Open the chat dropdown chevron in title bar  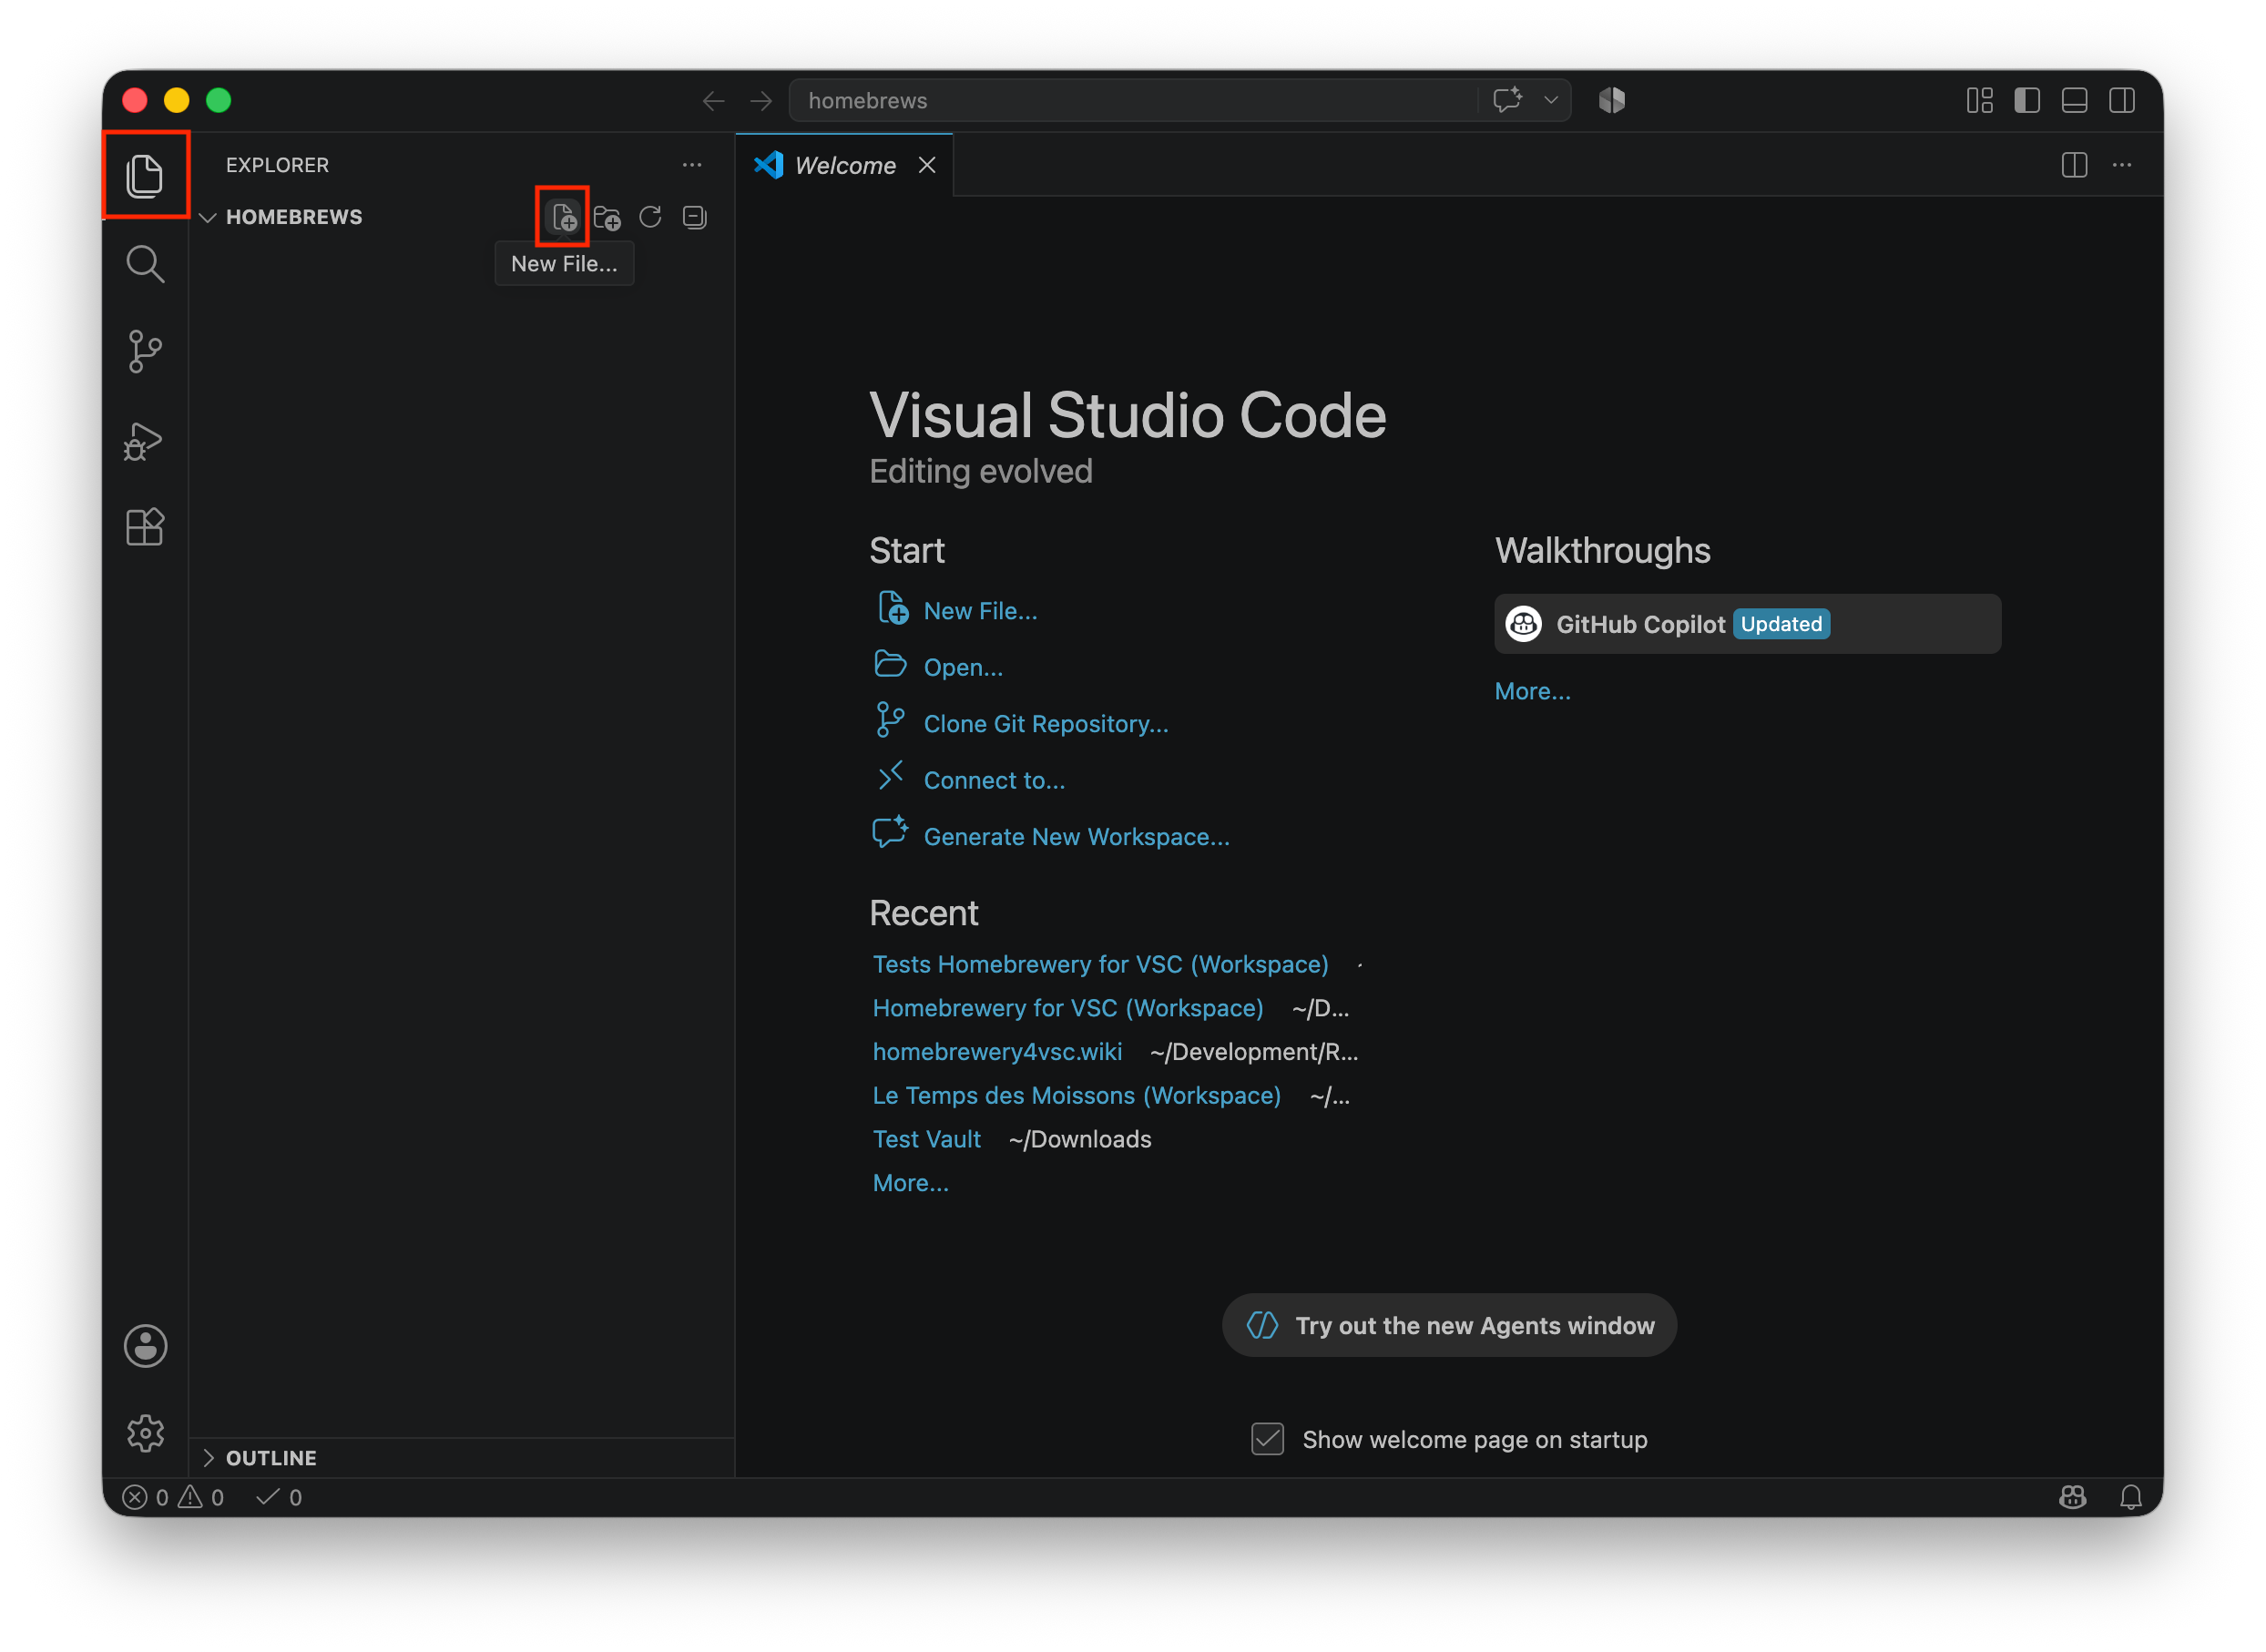1551,100
